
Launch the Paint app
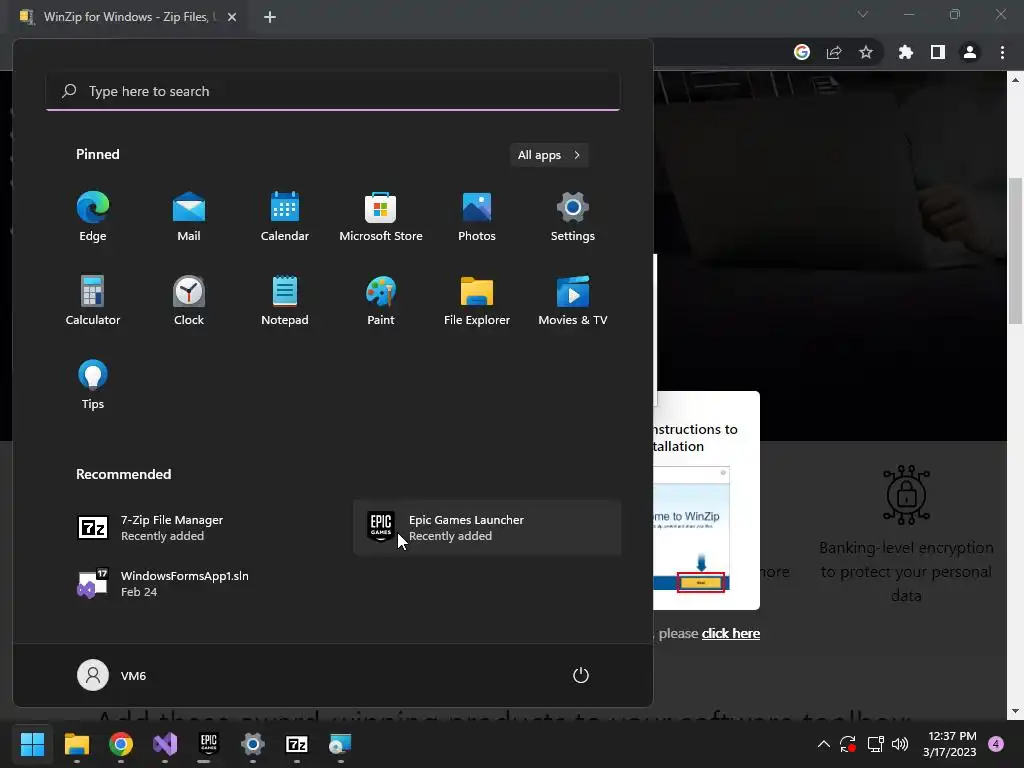381,301
